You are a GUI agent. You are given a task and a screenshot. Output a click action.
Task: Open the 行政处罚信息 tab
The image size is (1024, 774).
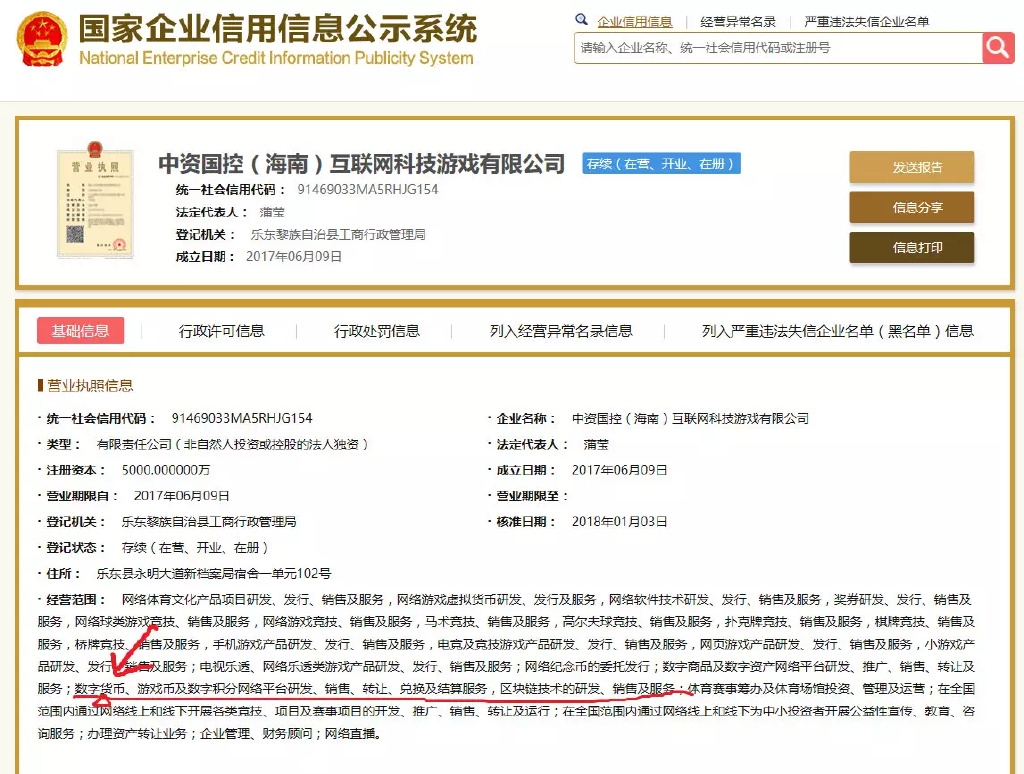pyautogui.click(x=376, y=331)
